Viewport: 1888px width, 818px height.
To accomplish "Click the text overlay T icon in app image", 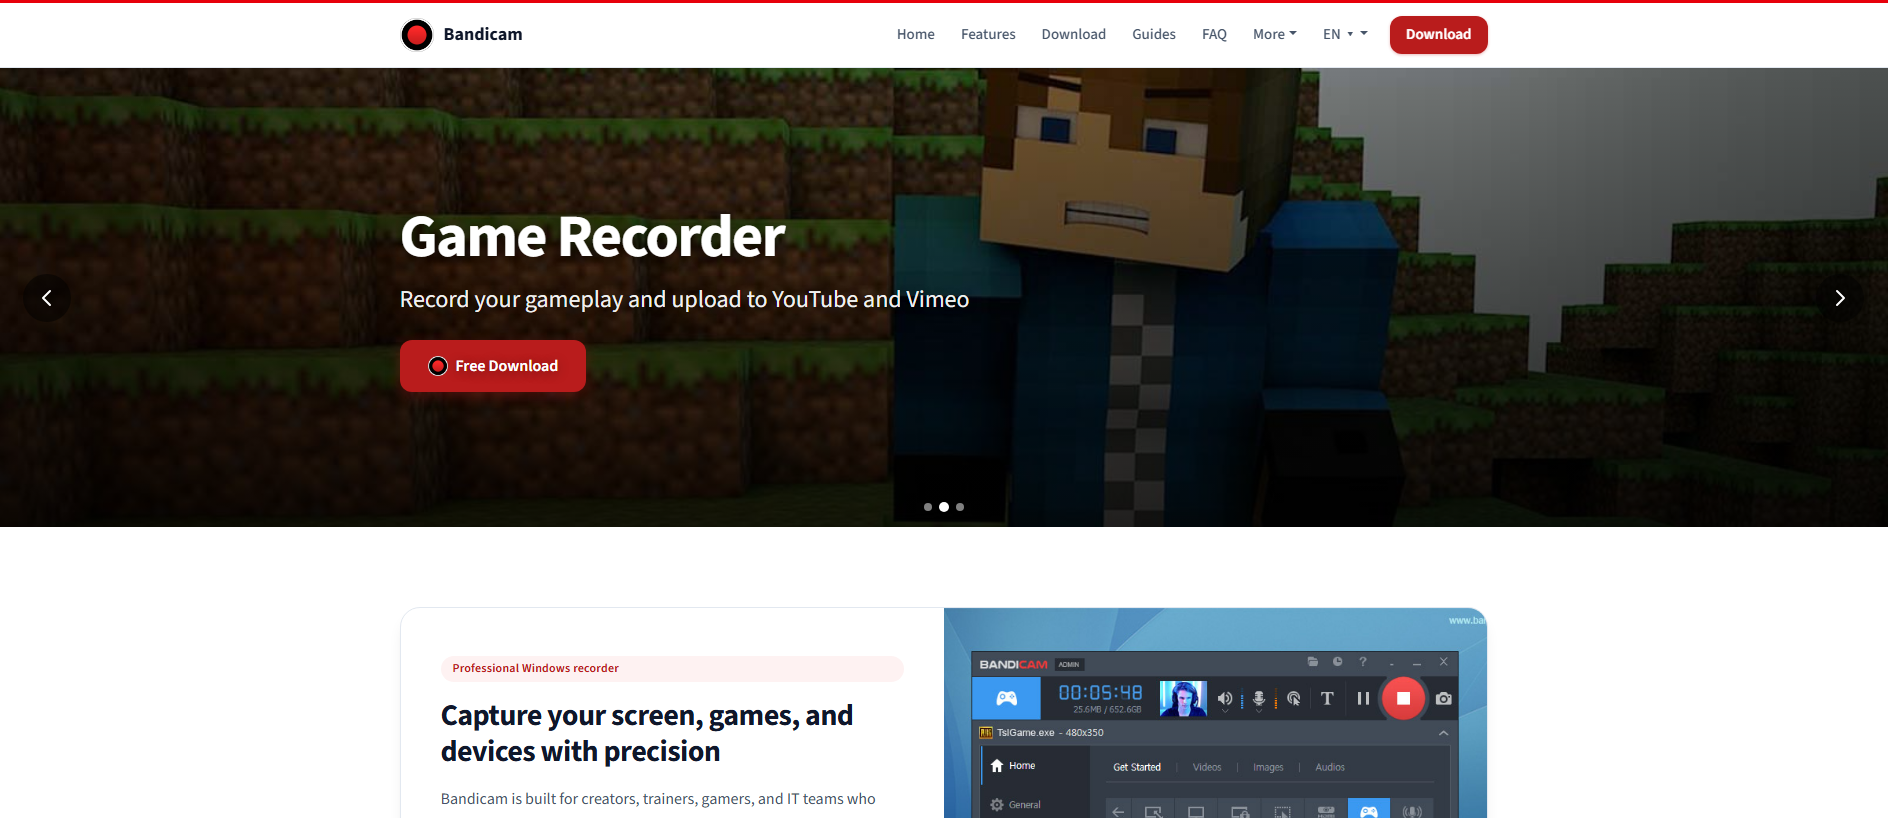I will coord(1327,699).
